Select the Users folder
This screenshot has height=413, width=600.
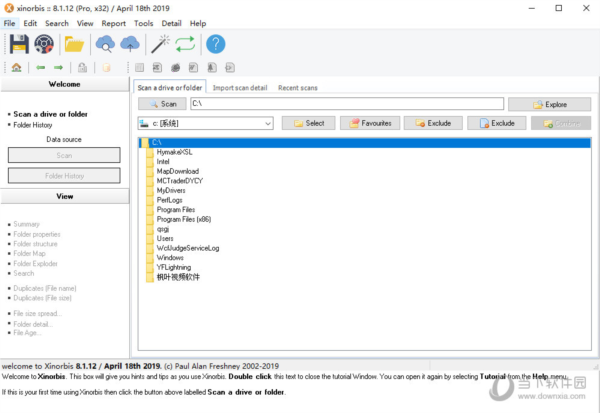point(165,238)
